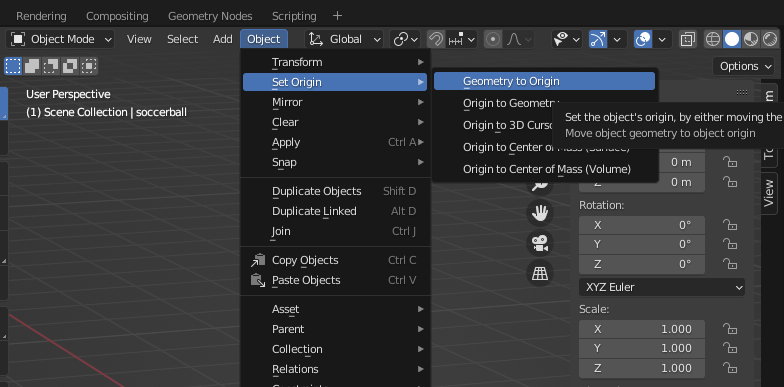
Task: Click the Subtract selection mode icon
Action: (x=51, y=66)
